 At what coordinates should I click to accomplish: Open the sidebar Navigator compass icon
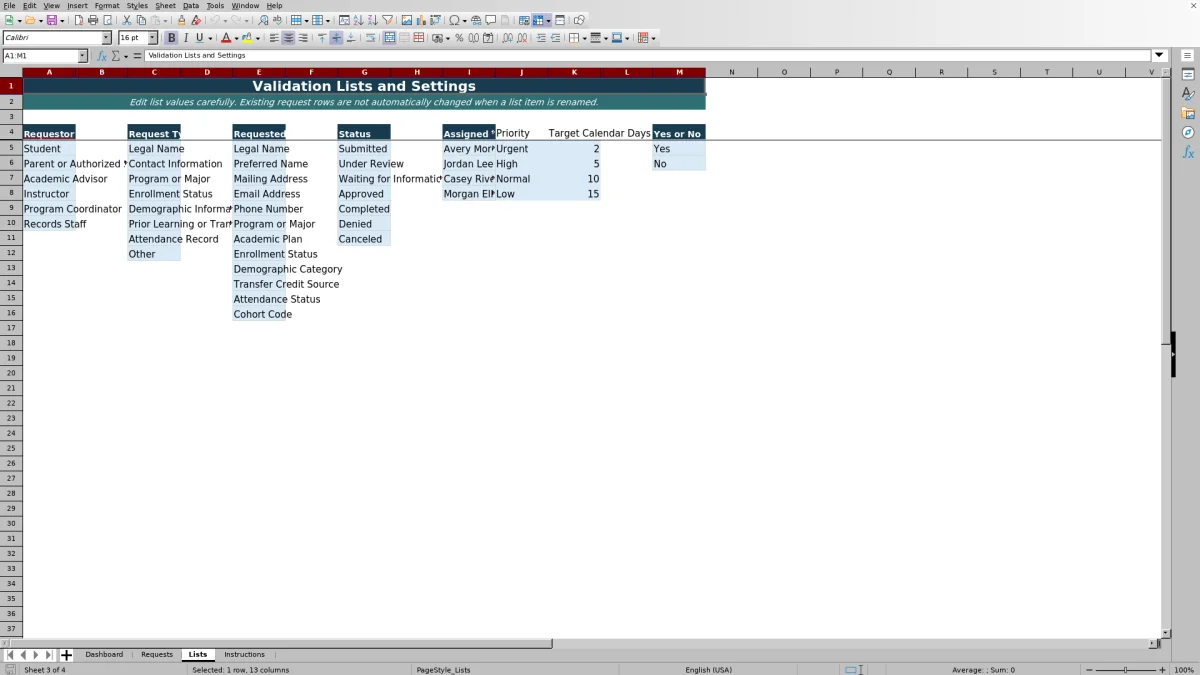click(x=1188, y=132)
